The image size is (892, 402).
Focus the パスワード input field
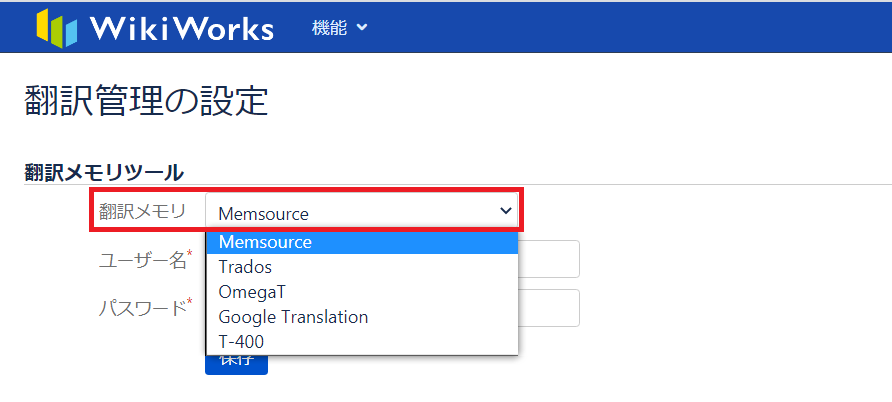point(548,308)
